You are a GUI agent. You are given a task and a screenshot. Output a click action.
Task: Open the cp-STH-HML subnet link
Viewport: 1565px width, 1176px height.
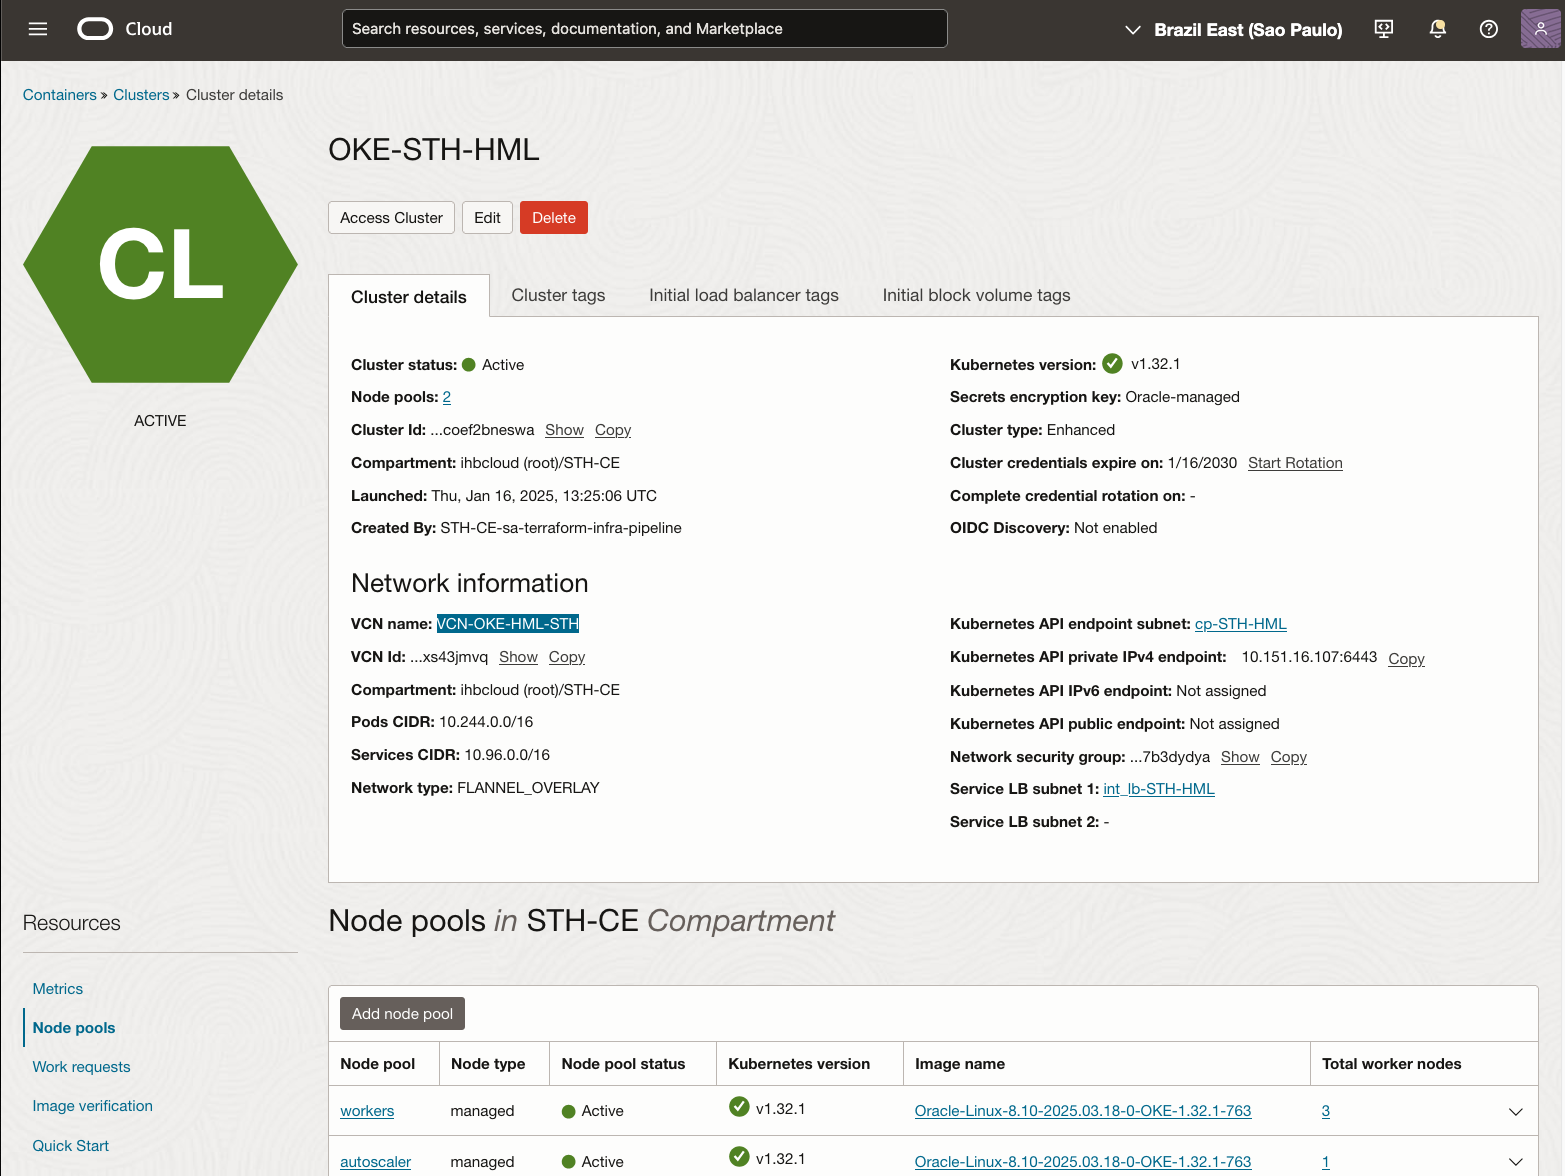pyautogui.click(x=1240, y=623)
